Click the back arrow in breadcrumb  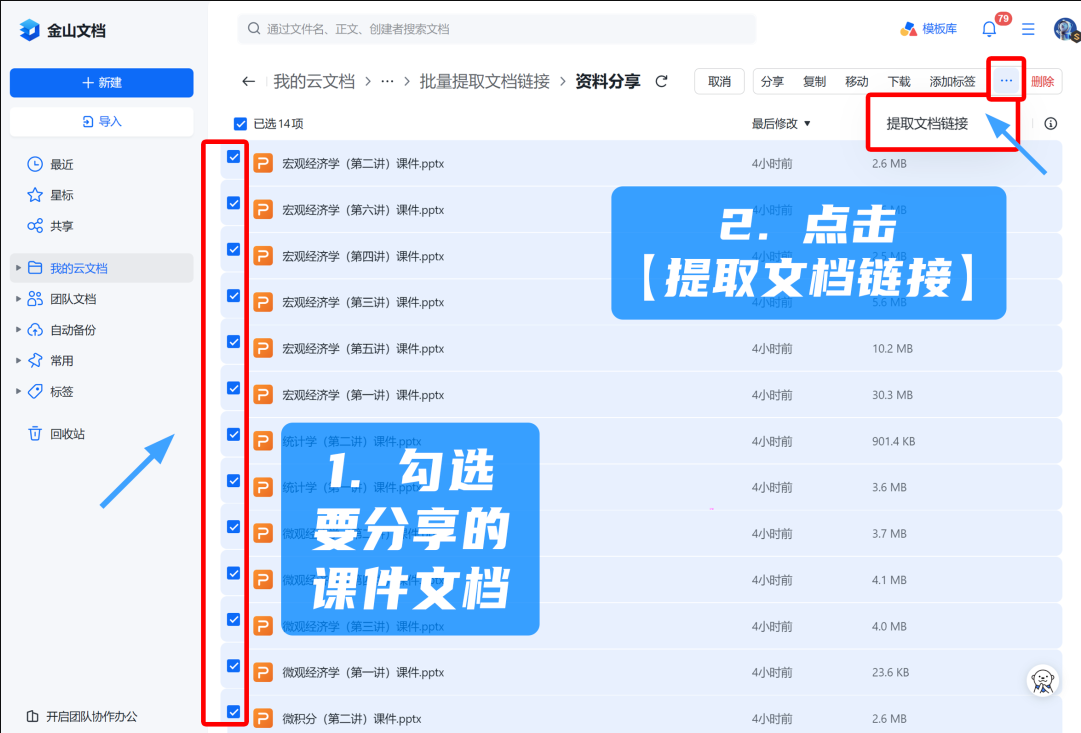pos(249,82)
